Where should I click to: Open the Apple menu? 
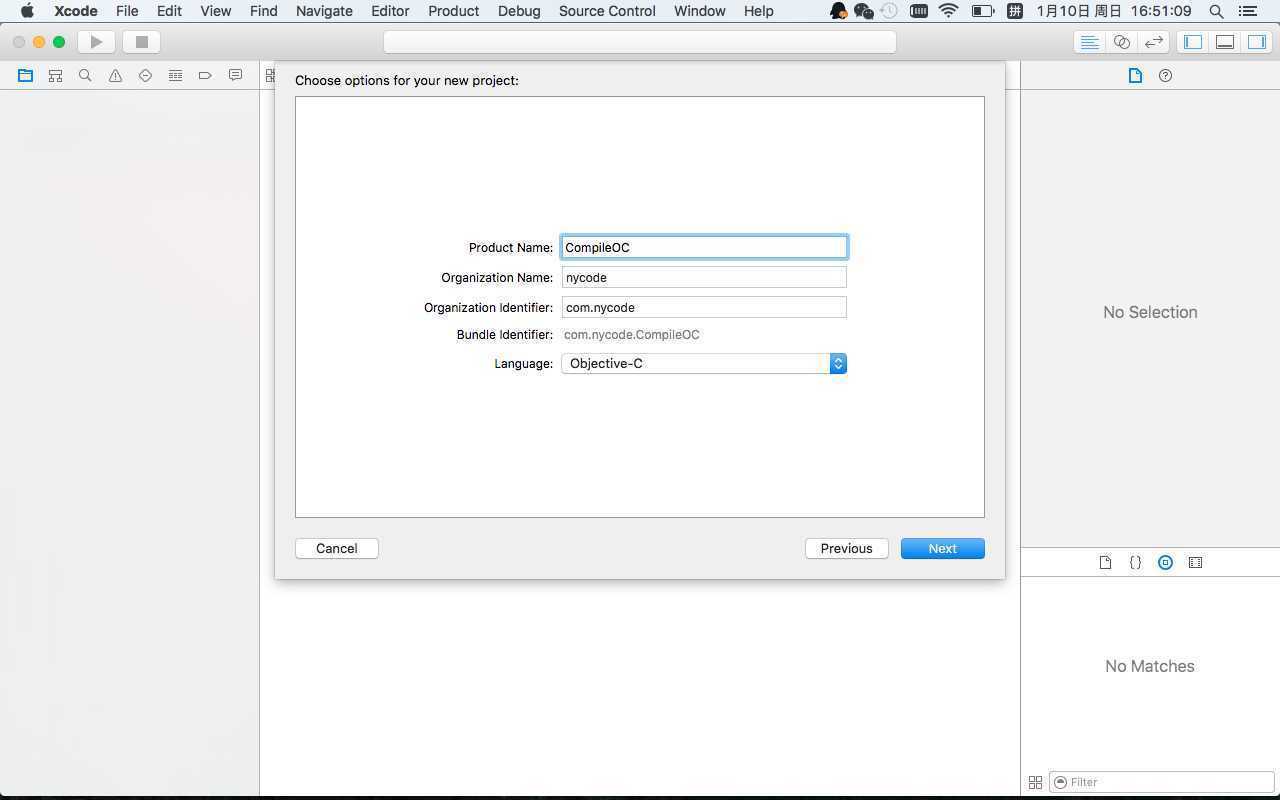[x=27, y=11]
